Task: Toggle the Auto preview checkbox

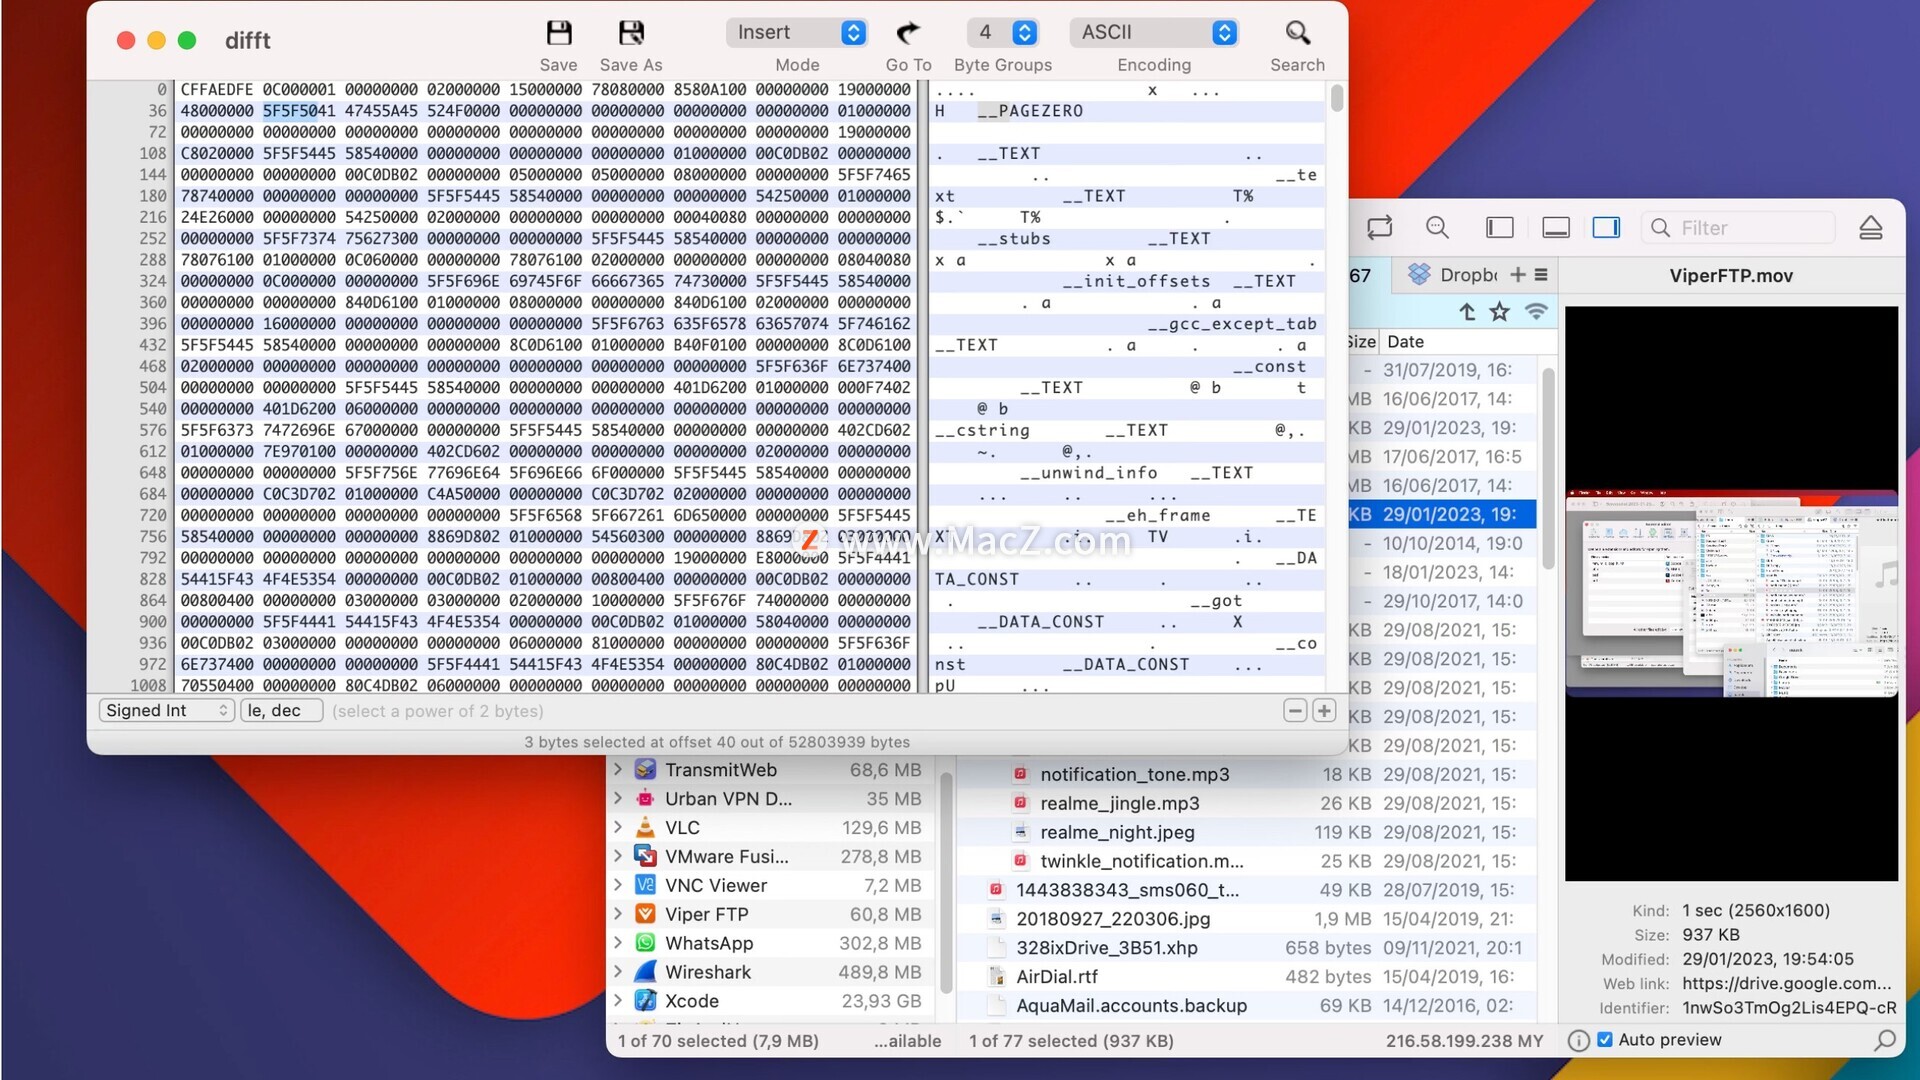Action: pos(1605,1040)
